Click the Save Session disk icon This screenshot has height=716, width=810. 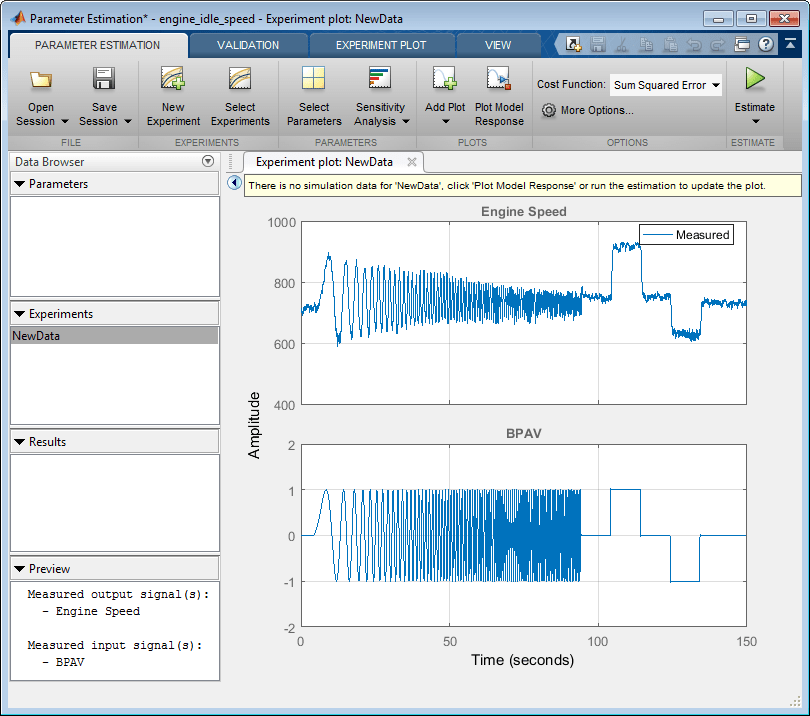pyautogui.click(x=104, y=80)
